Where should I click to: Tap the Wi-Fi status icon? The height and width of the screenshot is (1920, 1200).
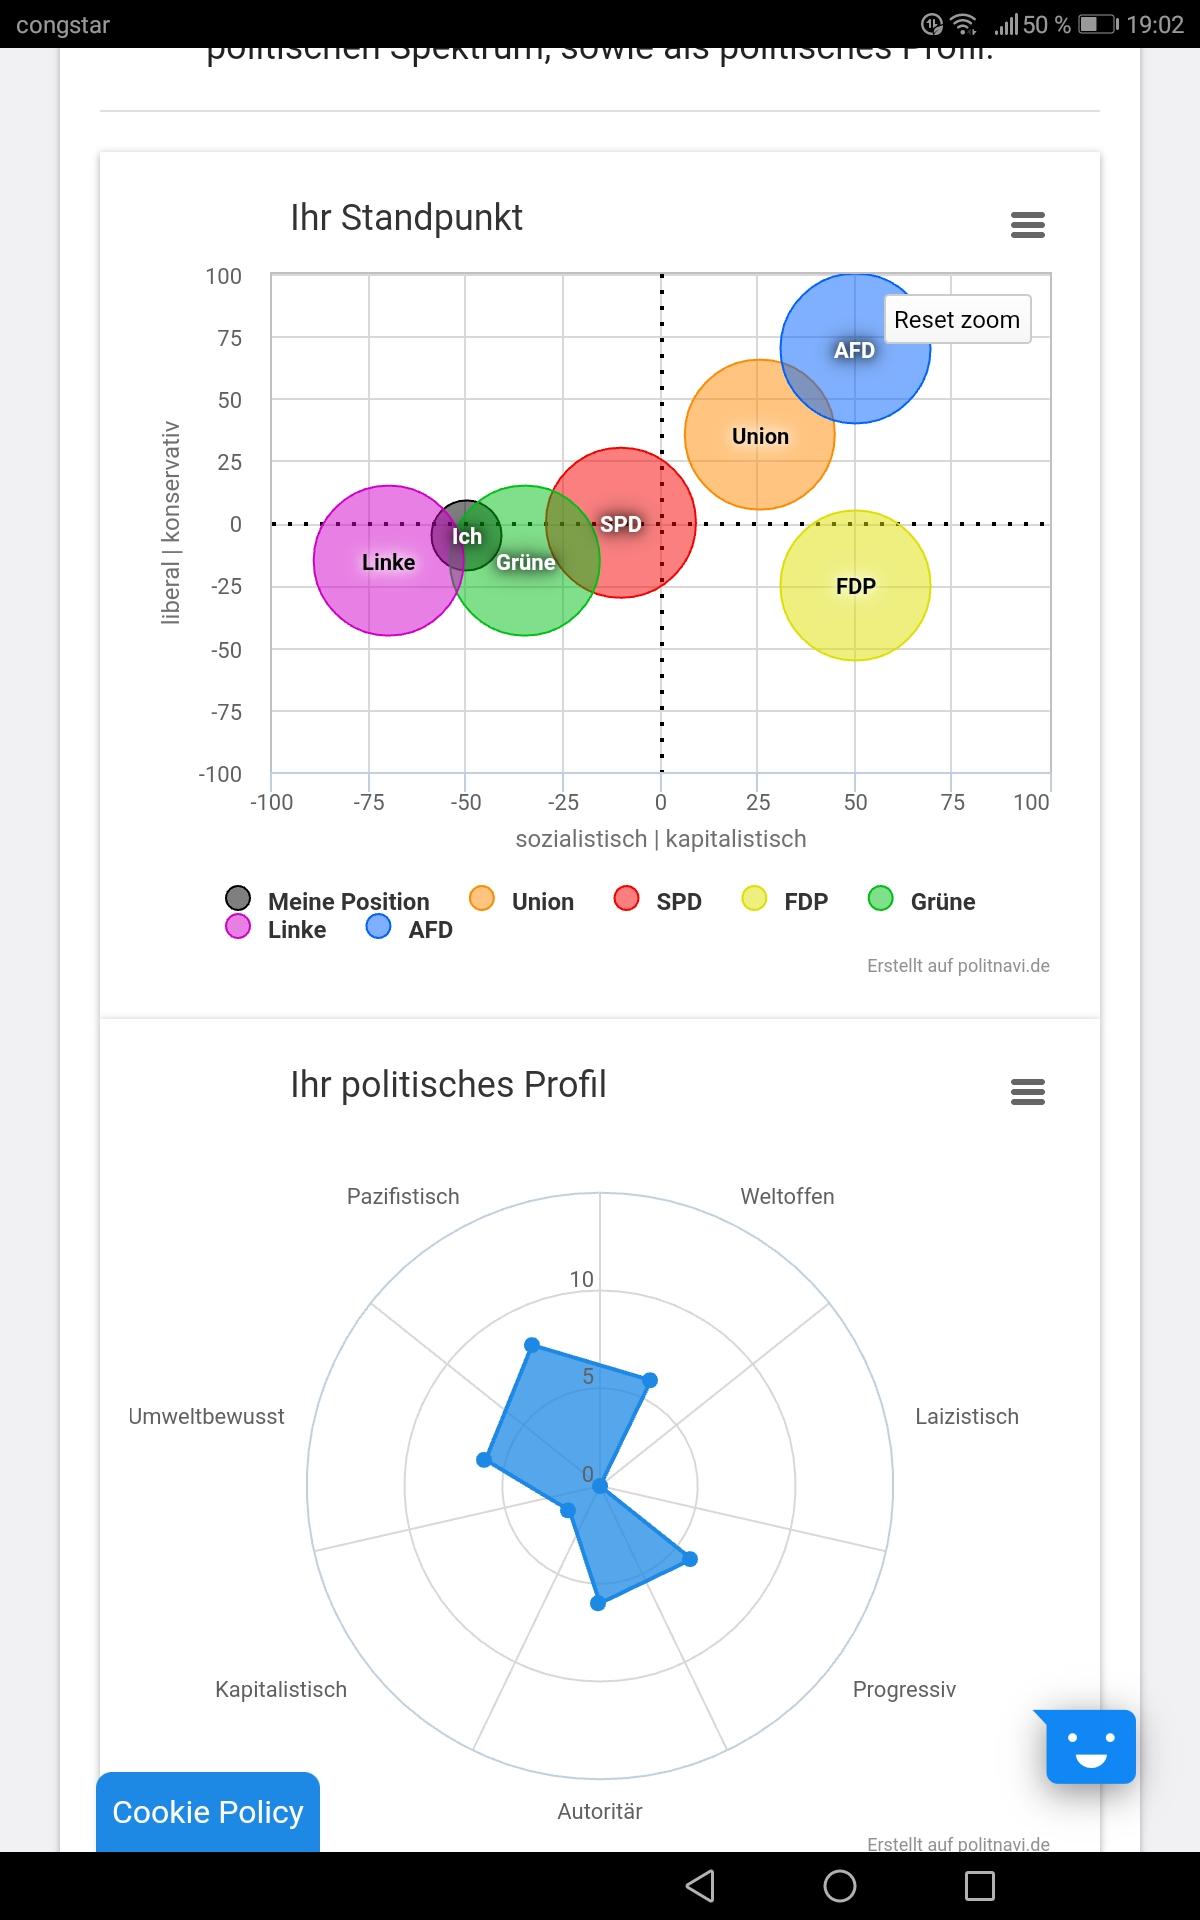tap(964, 24)
